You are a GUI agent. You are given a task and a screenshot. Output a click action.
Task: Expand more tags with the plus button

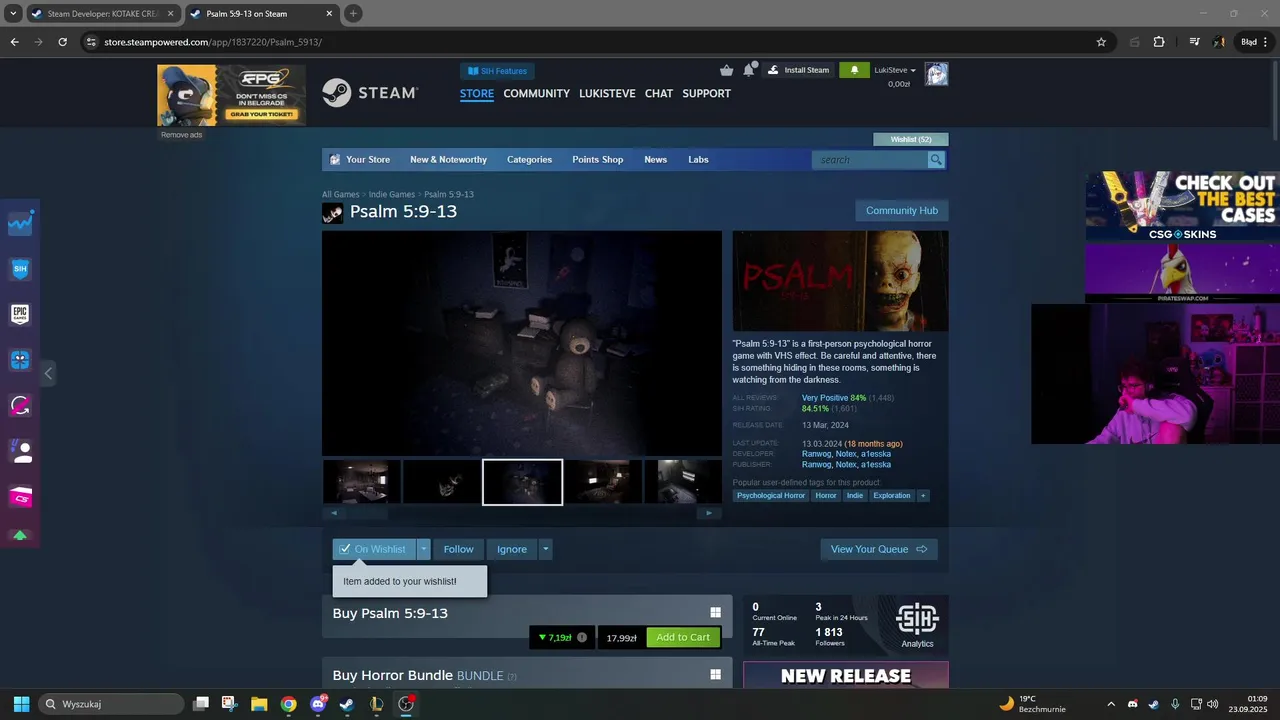click(x=923, y=496)
